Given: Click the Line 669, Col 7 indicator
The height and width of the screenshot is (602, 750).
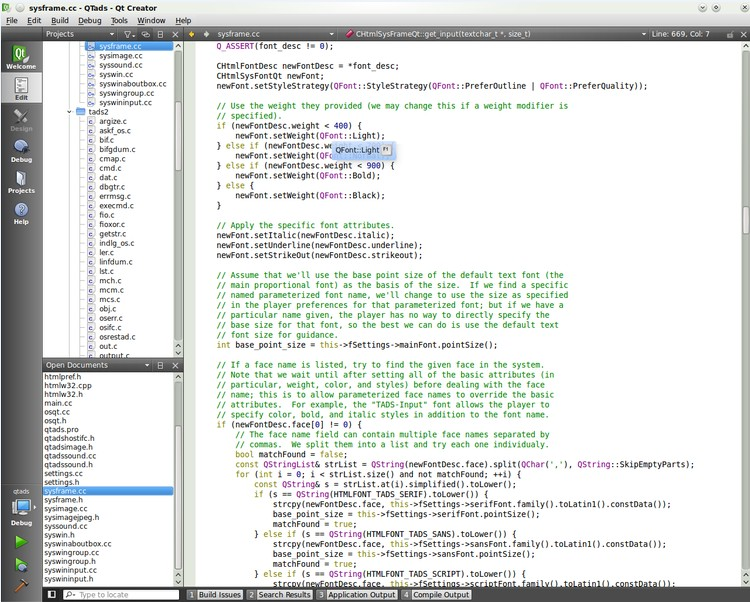Looking at the screenshot, I should [680, 34].
